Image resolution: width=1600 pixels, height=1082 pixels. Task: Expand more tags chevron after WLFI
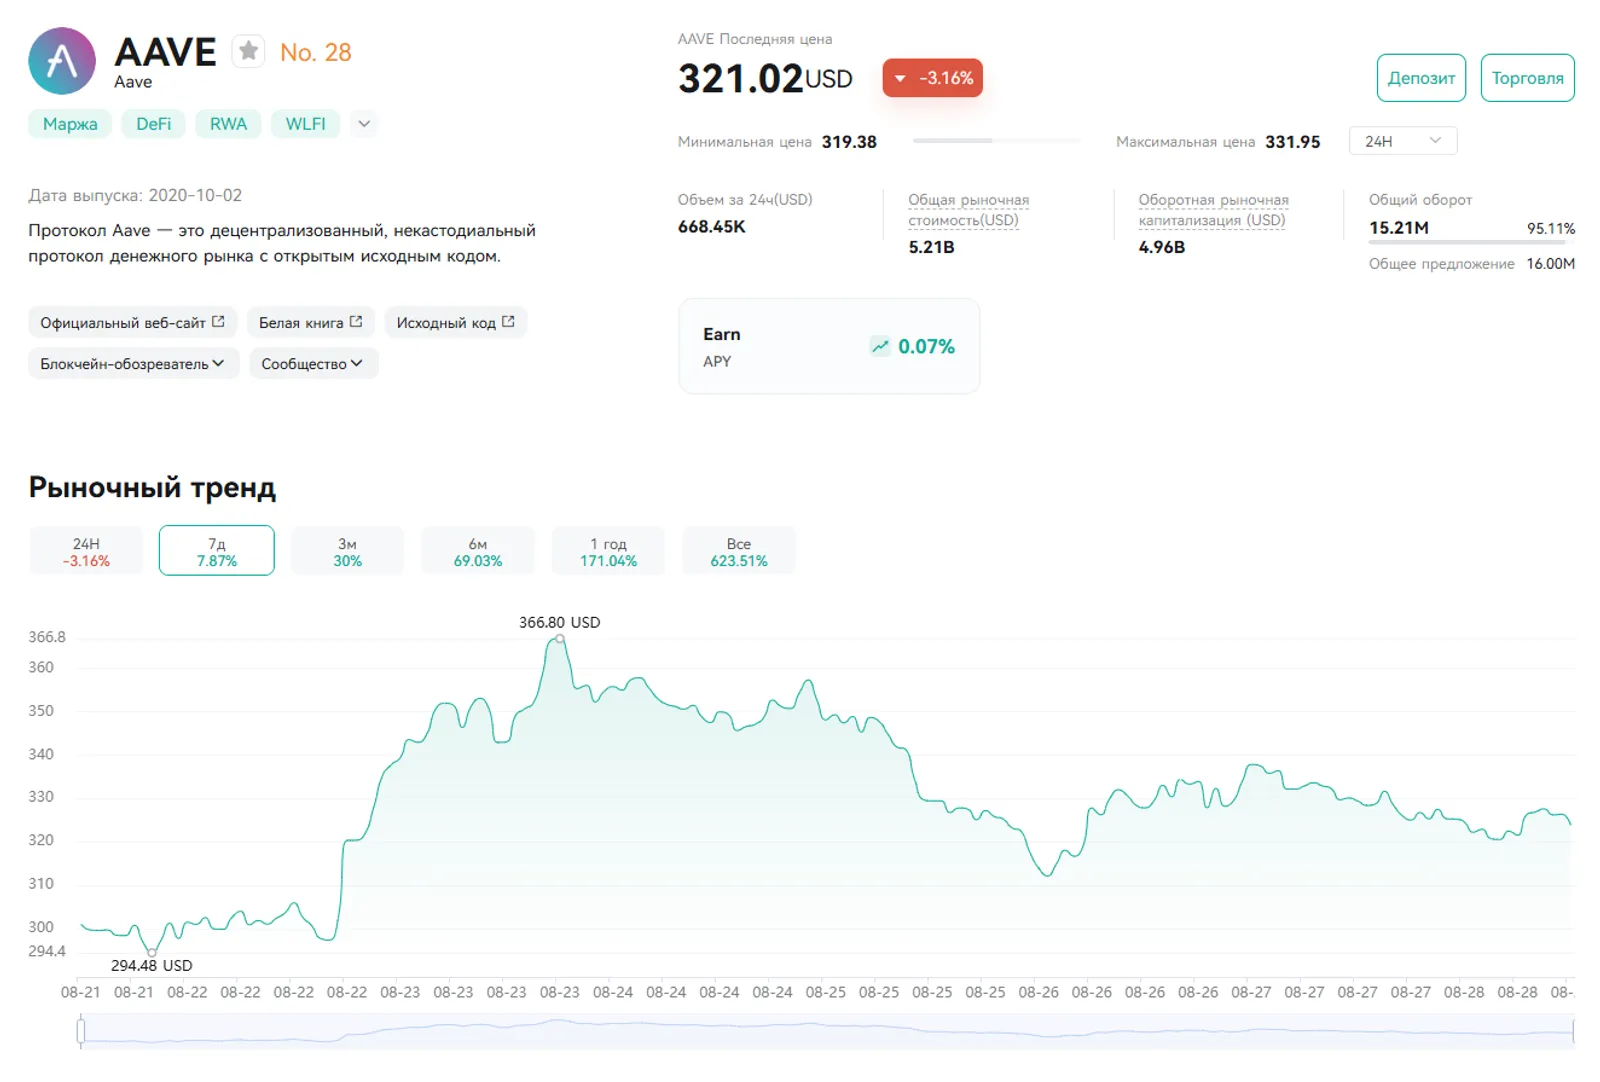[364, 124]
